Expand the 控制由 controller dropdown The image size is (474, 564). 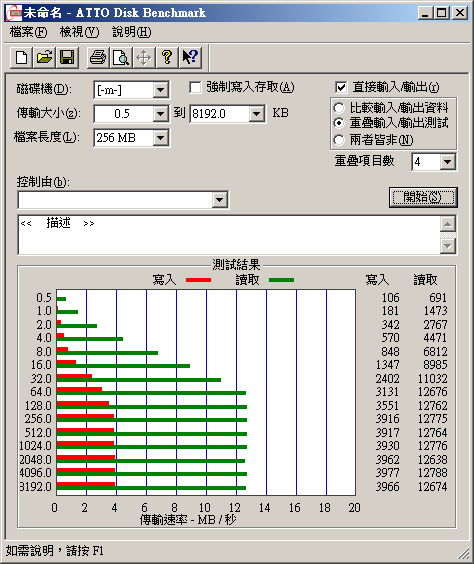coord(219,200)
